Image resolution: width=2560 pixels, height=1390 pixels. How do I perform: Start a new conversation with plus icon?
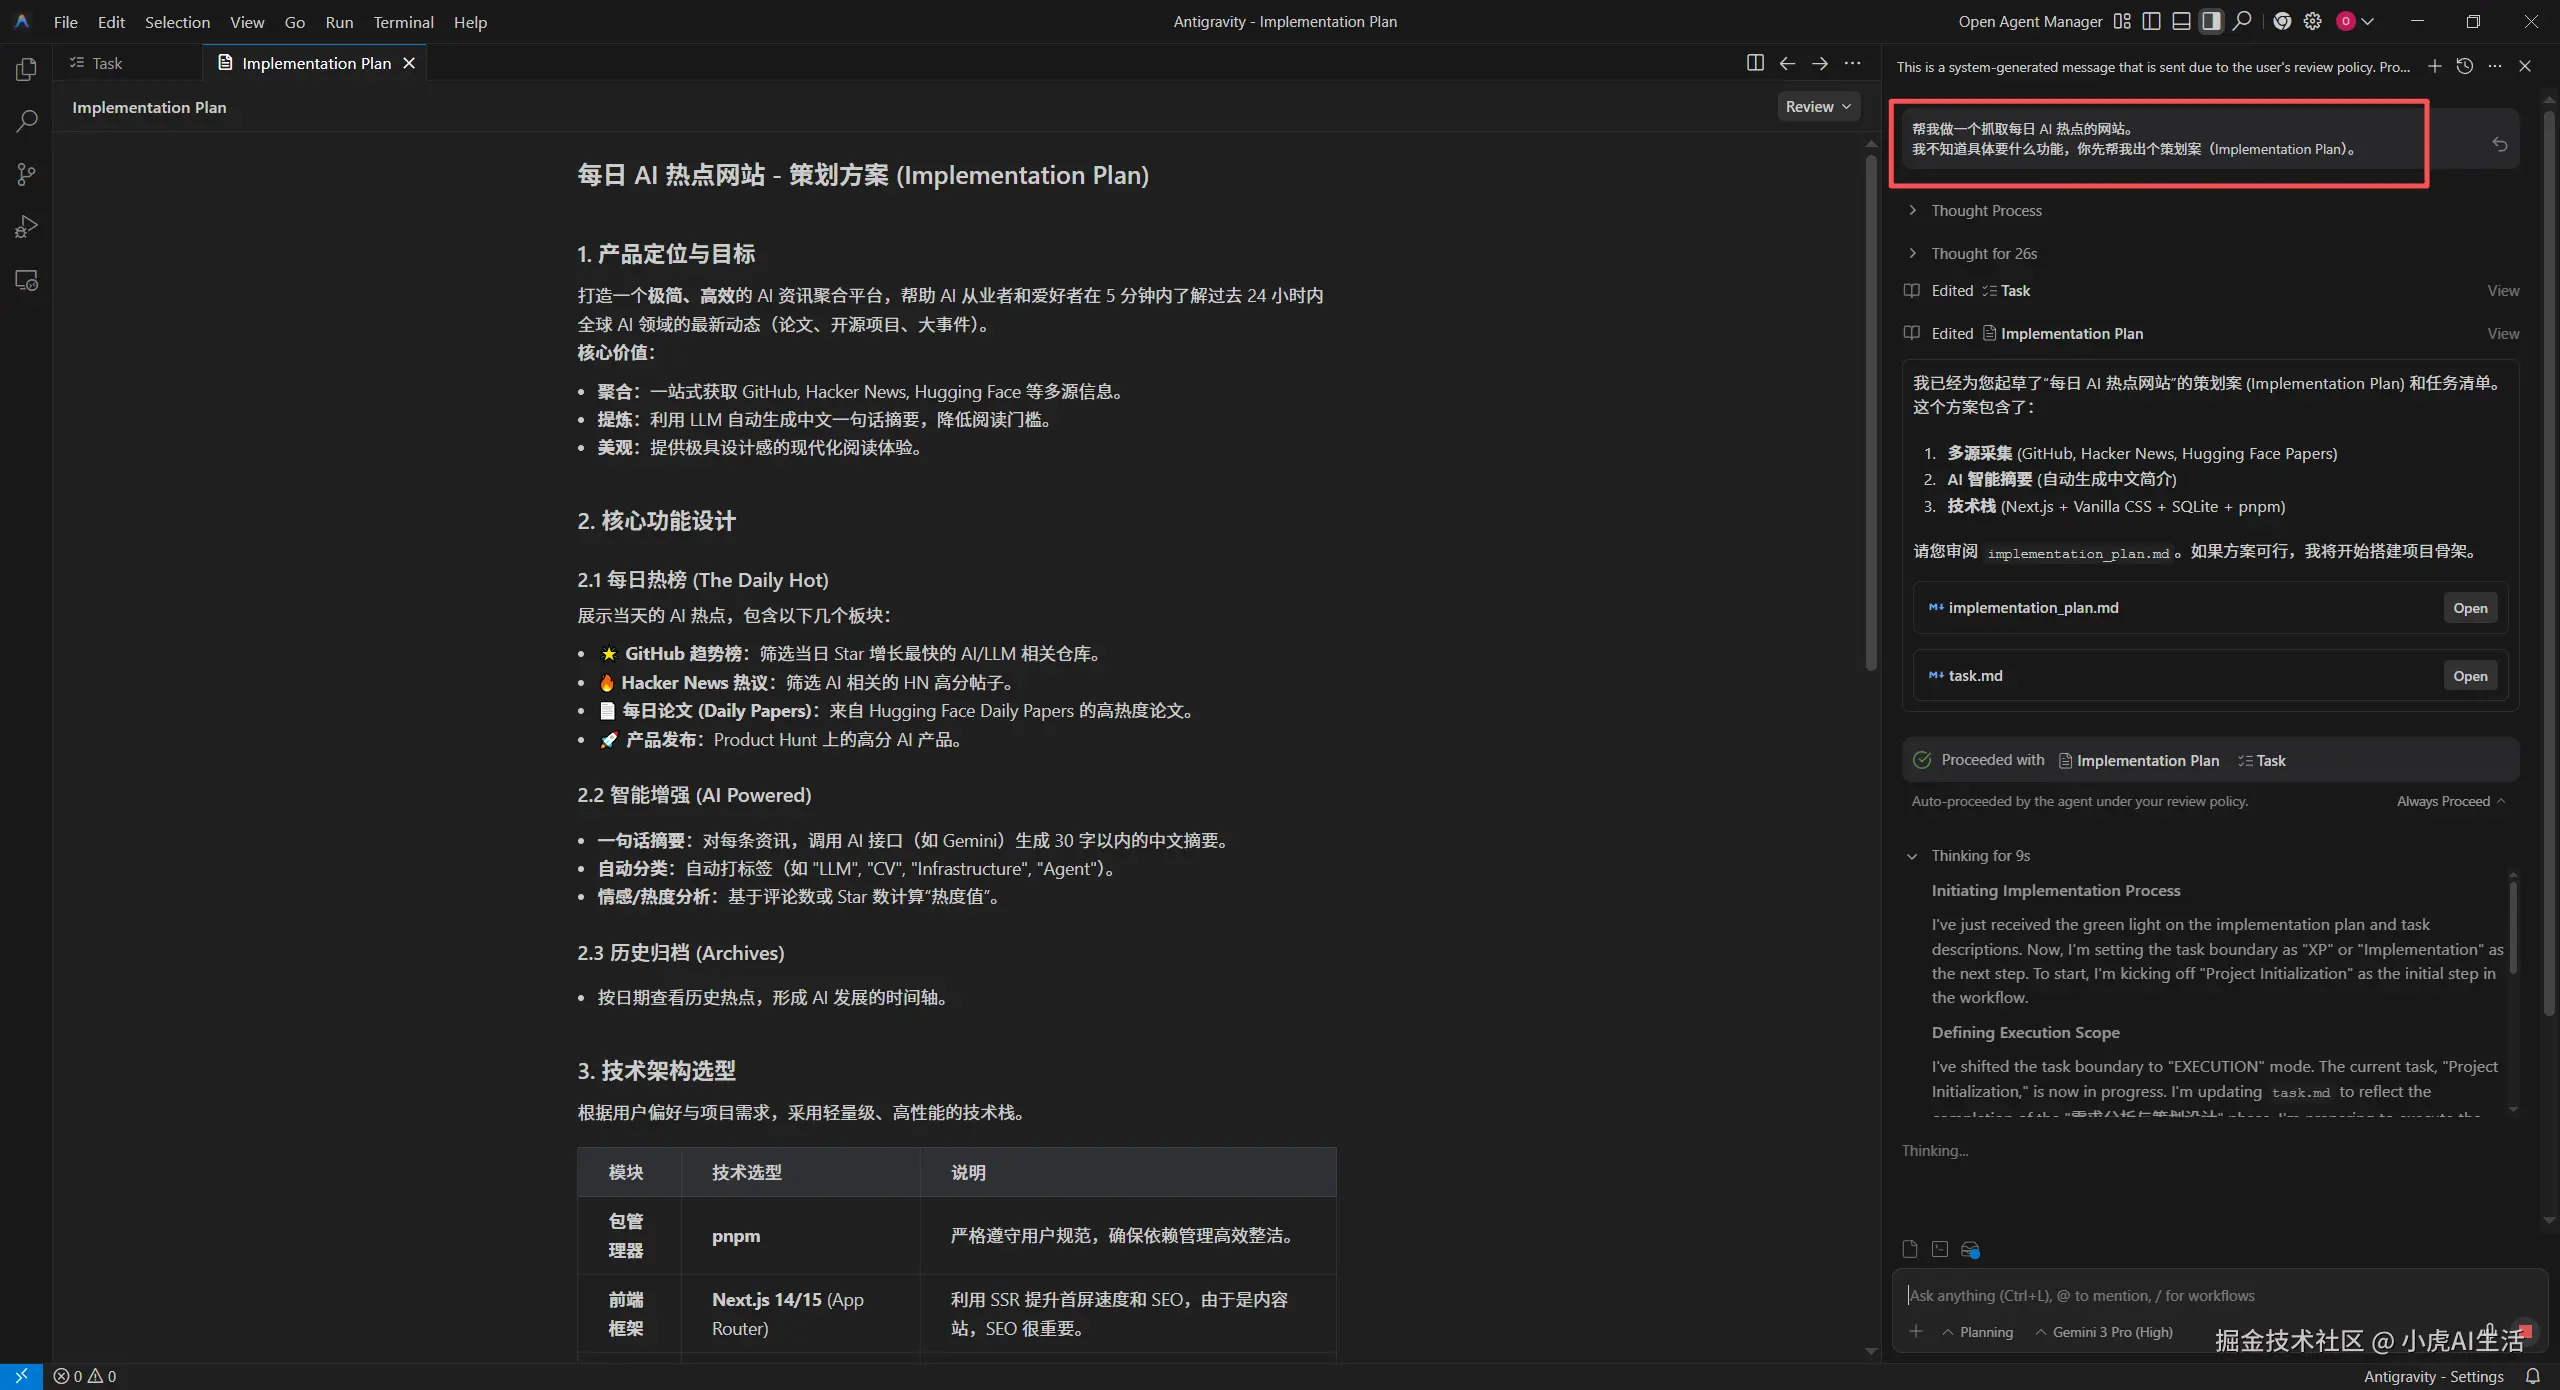[x=2435, y=66]
